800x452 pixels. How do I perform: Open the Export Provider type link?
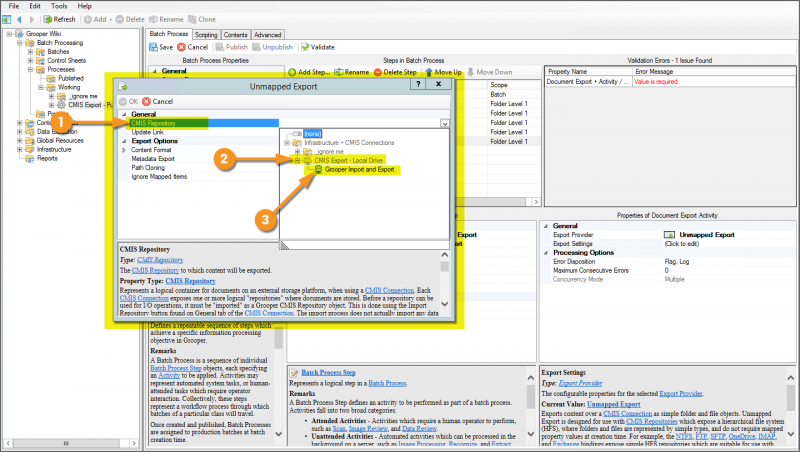580,383
